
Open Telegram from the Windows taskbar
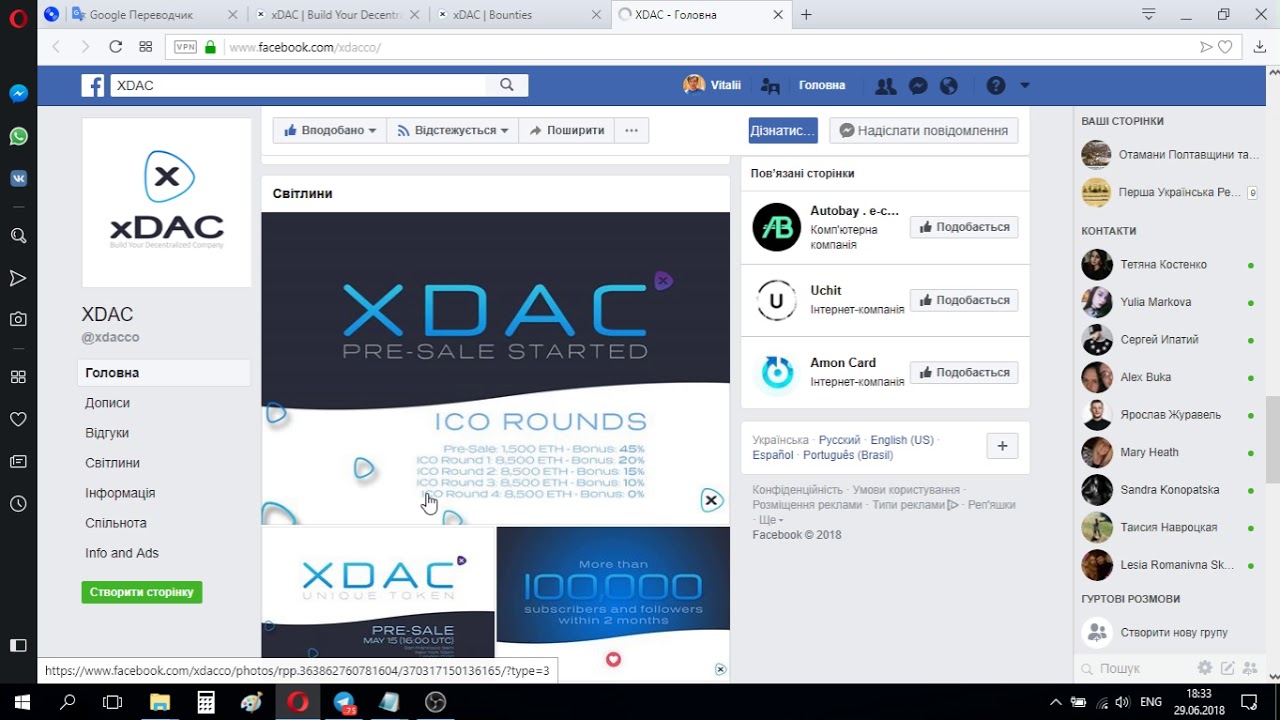(343, 702)
